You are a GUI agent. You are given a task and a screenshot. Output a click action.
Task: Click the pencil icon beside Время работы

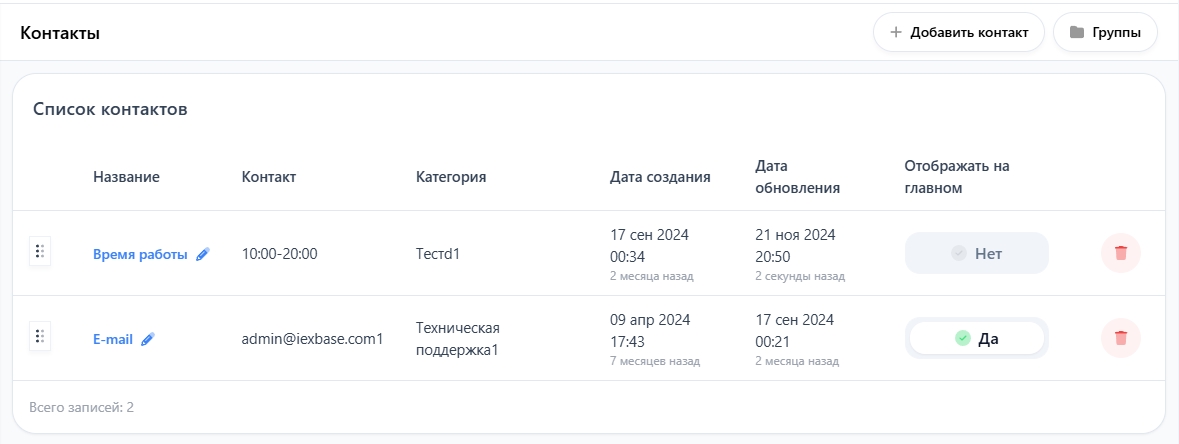point(203,255)
